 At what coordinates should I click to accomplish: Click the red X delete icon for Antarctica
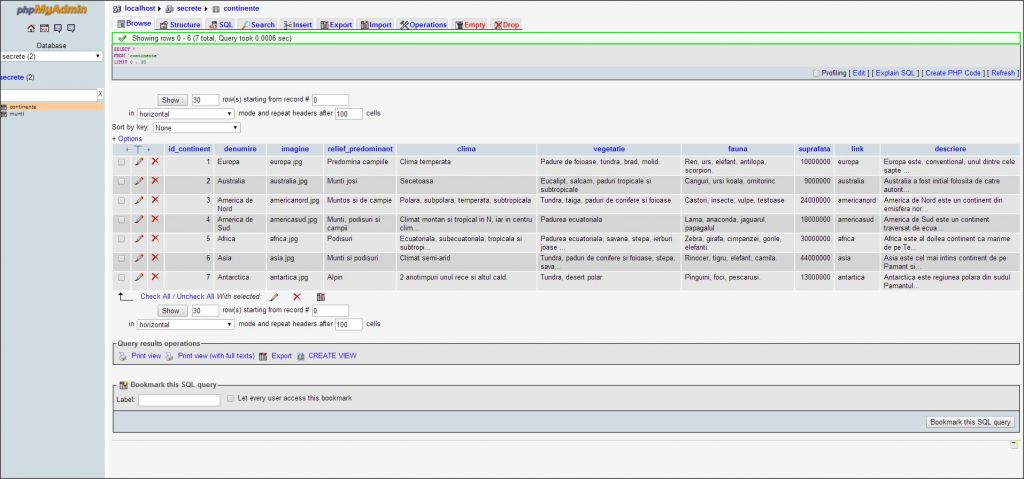pos(155,276)
